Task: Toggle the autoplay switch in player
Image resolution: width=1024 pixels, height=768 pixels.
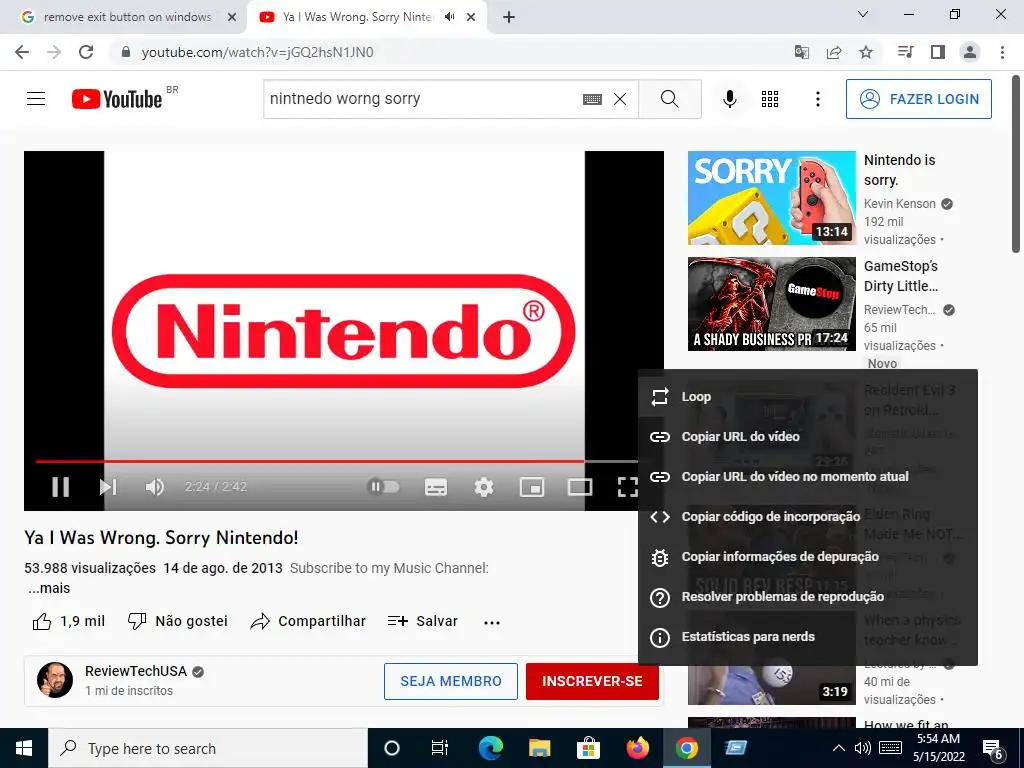Action: pyautogui.click(x=383, y=487)
